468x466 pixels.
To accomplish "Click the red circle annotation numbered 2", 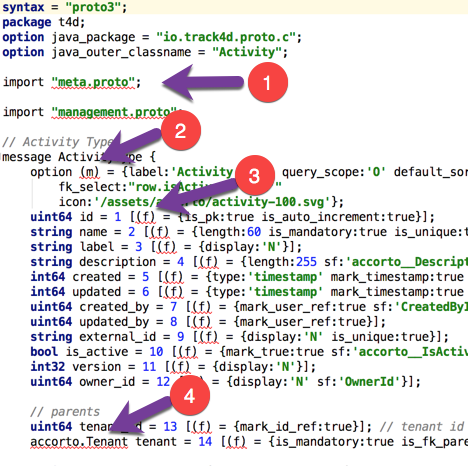I will click(181, 131).
